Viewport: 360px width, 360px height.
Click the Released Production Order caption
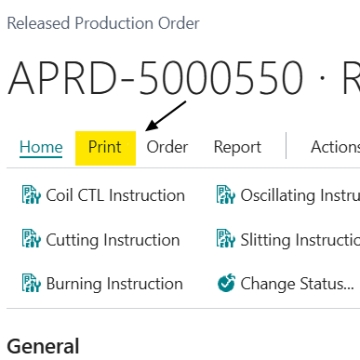[x=103, y=24]
